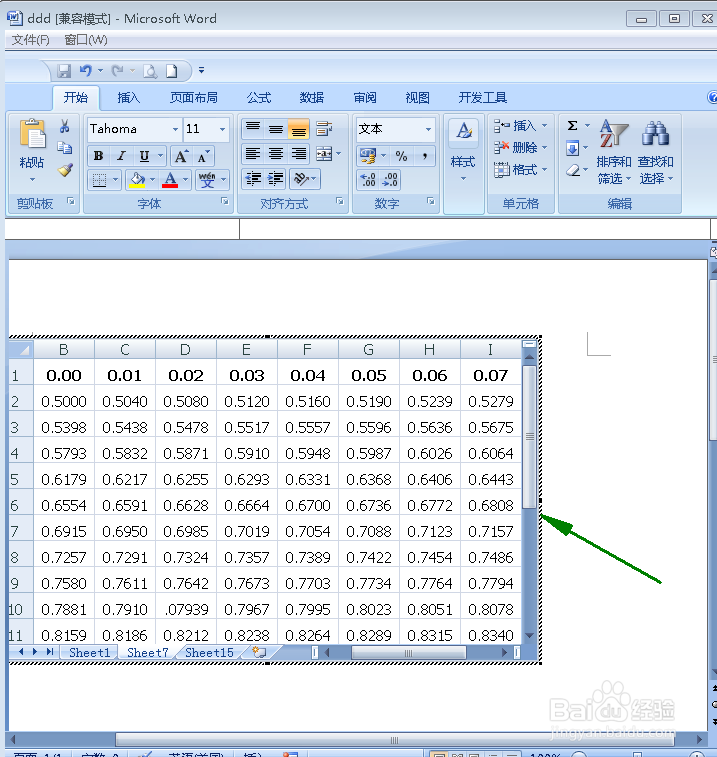Image resolution: width=717 pixels, height=757 pixels.
Task: Open the number format 文本 dropdown
Action: pos(428,129)
